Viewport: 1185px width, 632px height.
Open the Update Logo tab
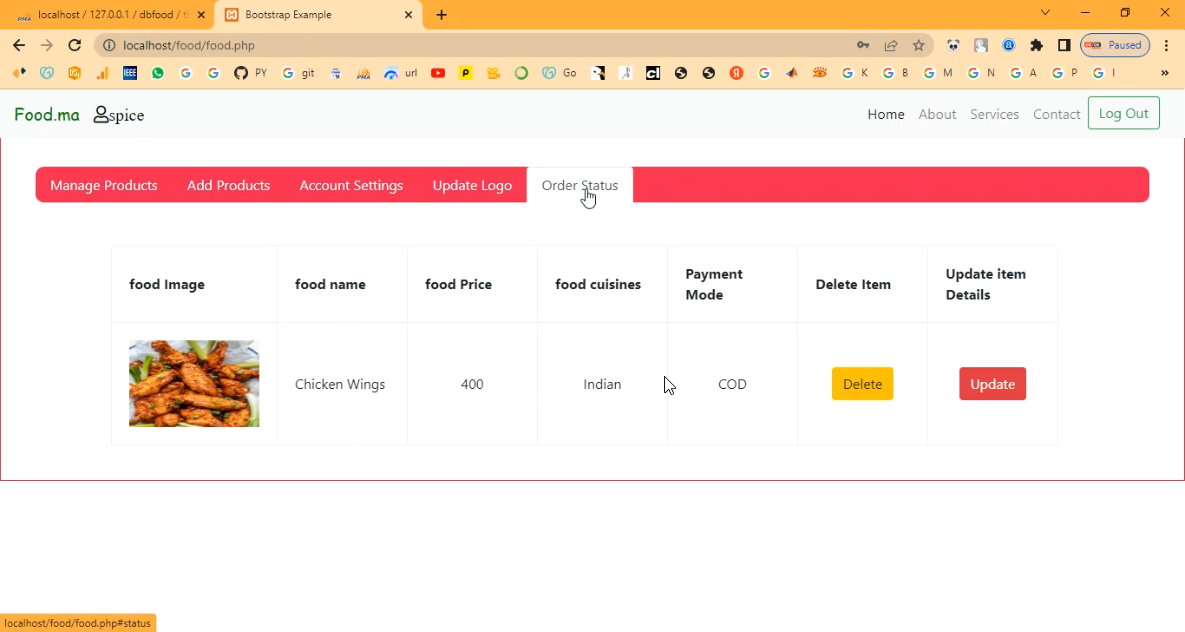pos(472,185)
